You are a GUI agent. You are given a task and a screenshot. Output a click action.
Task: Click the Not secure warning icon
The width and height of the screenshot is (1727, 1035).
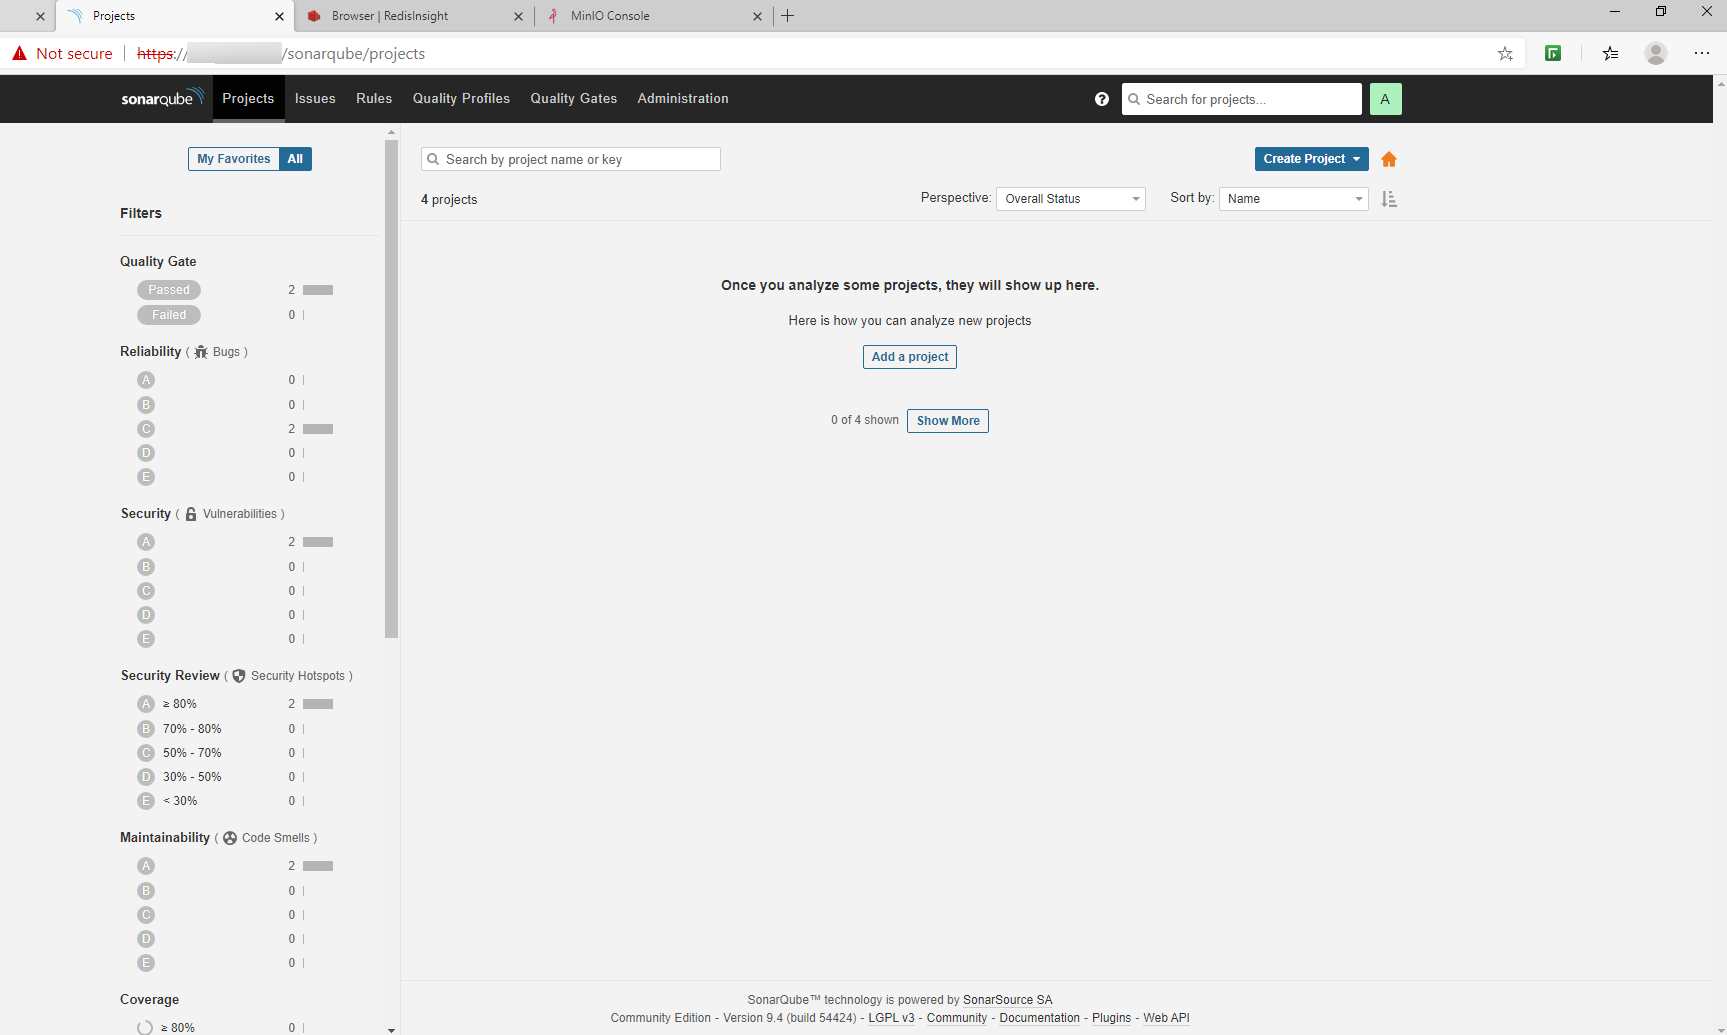[19, 54]
